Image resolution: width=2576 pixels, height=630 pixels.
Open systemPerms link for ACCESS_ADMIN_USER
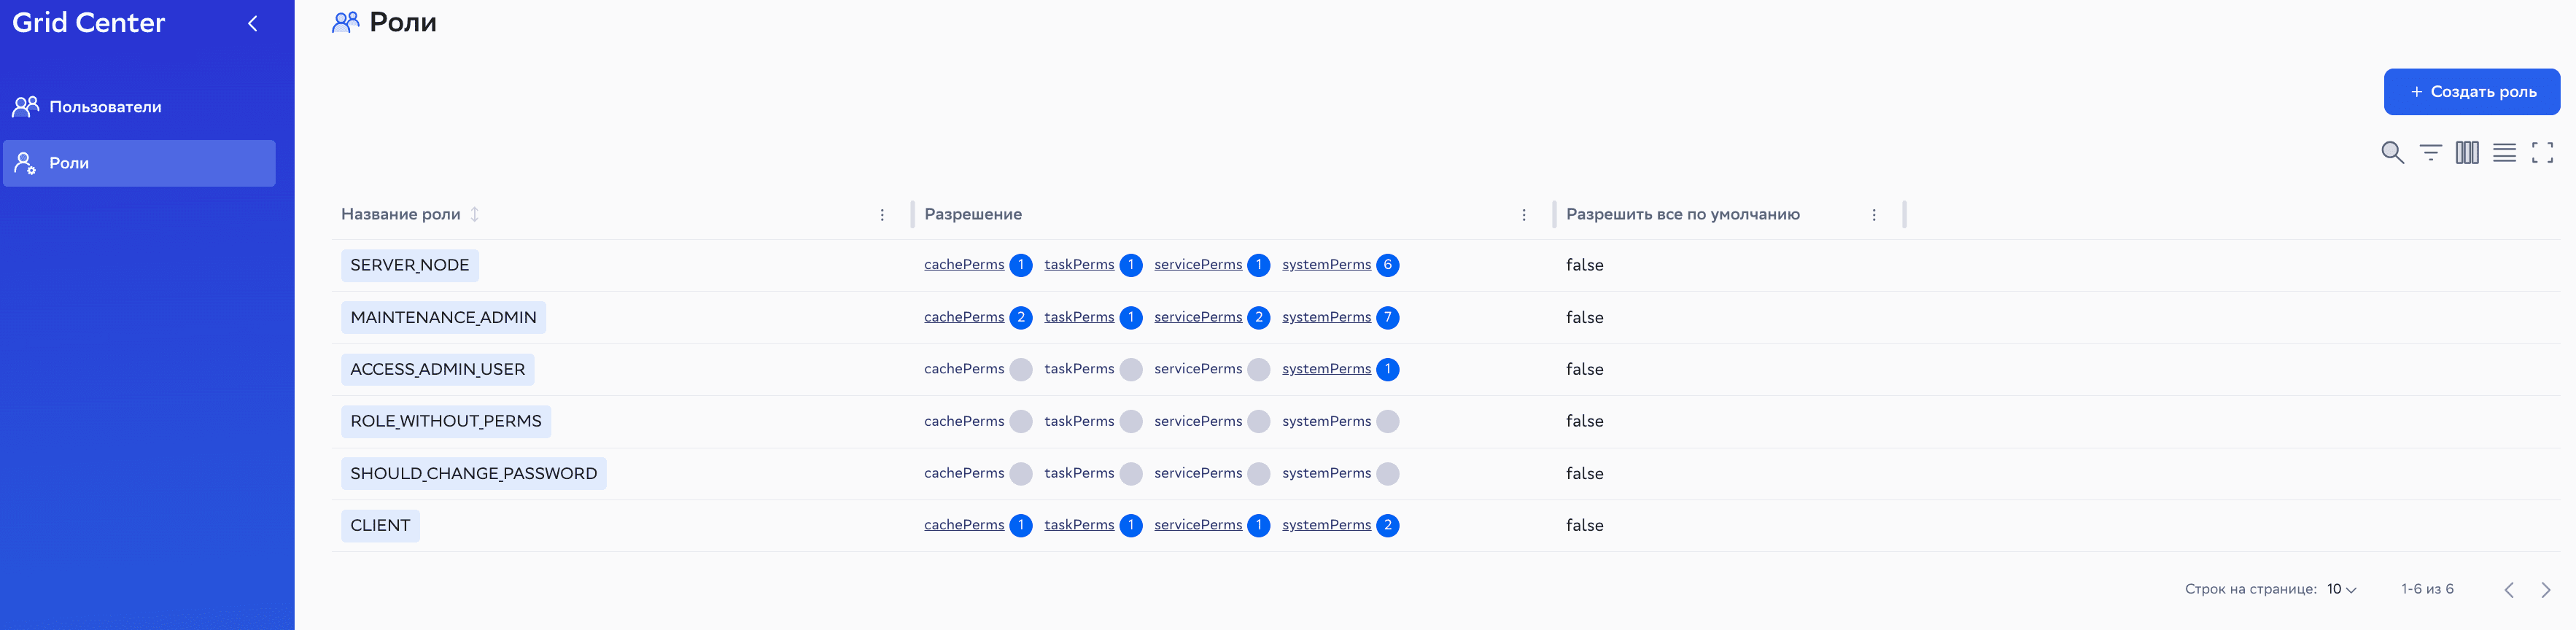click(x=1326, y=369)
